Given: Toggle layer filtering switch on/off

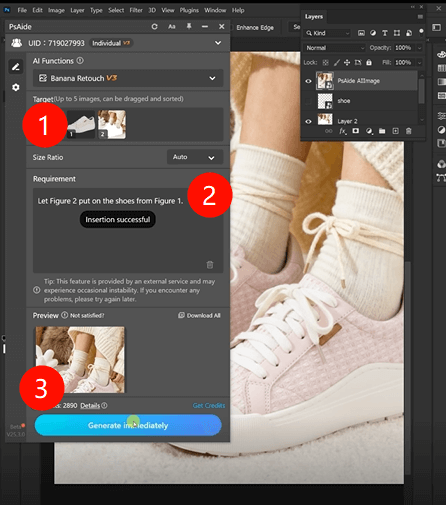Looking at the screenshot, I should [x=421, y=32].
